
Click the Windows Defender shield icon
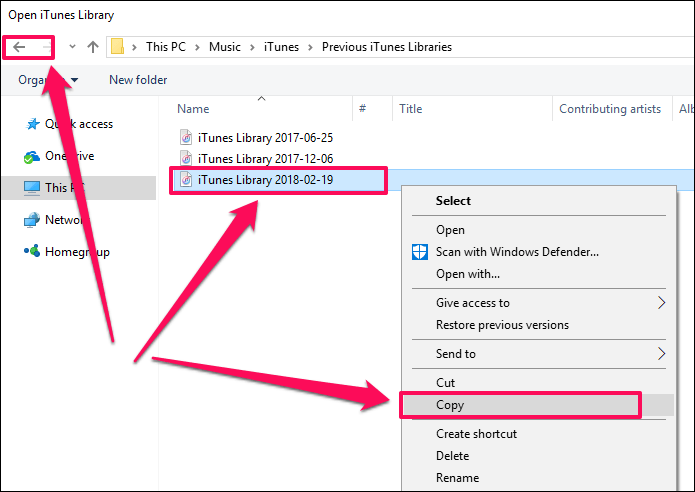[420, 252]
